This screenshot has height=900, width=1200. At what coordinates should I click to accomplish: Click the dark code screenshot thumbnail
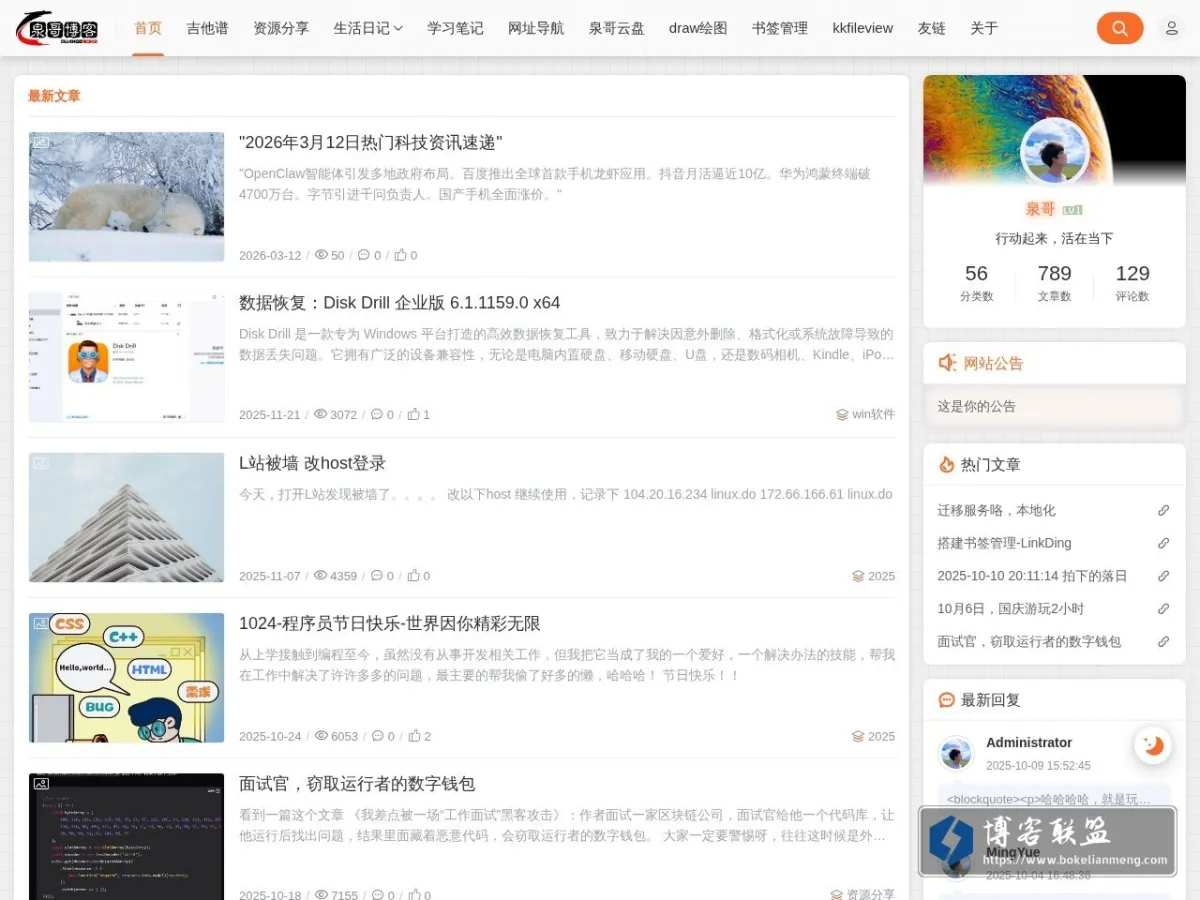pyautogui.click(x=126, y=836)
